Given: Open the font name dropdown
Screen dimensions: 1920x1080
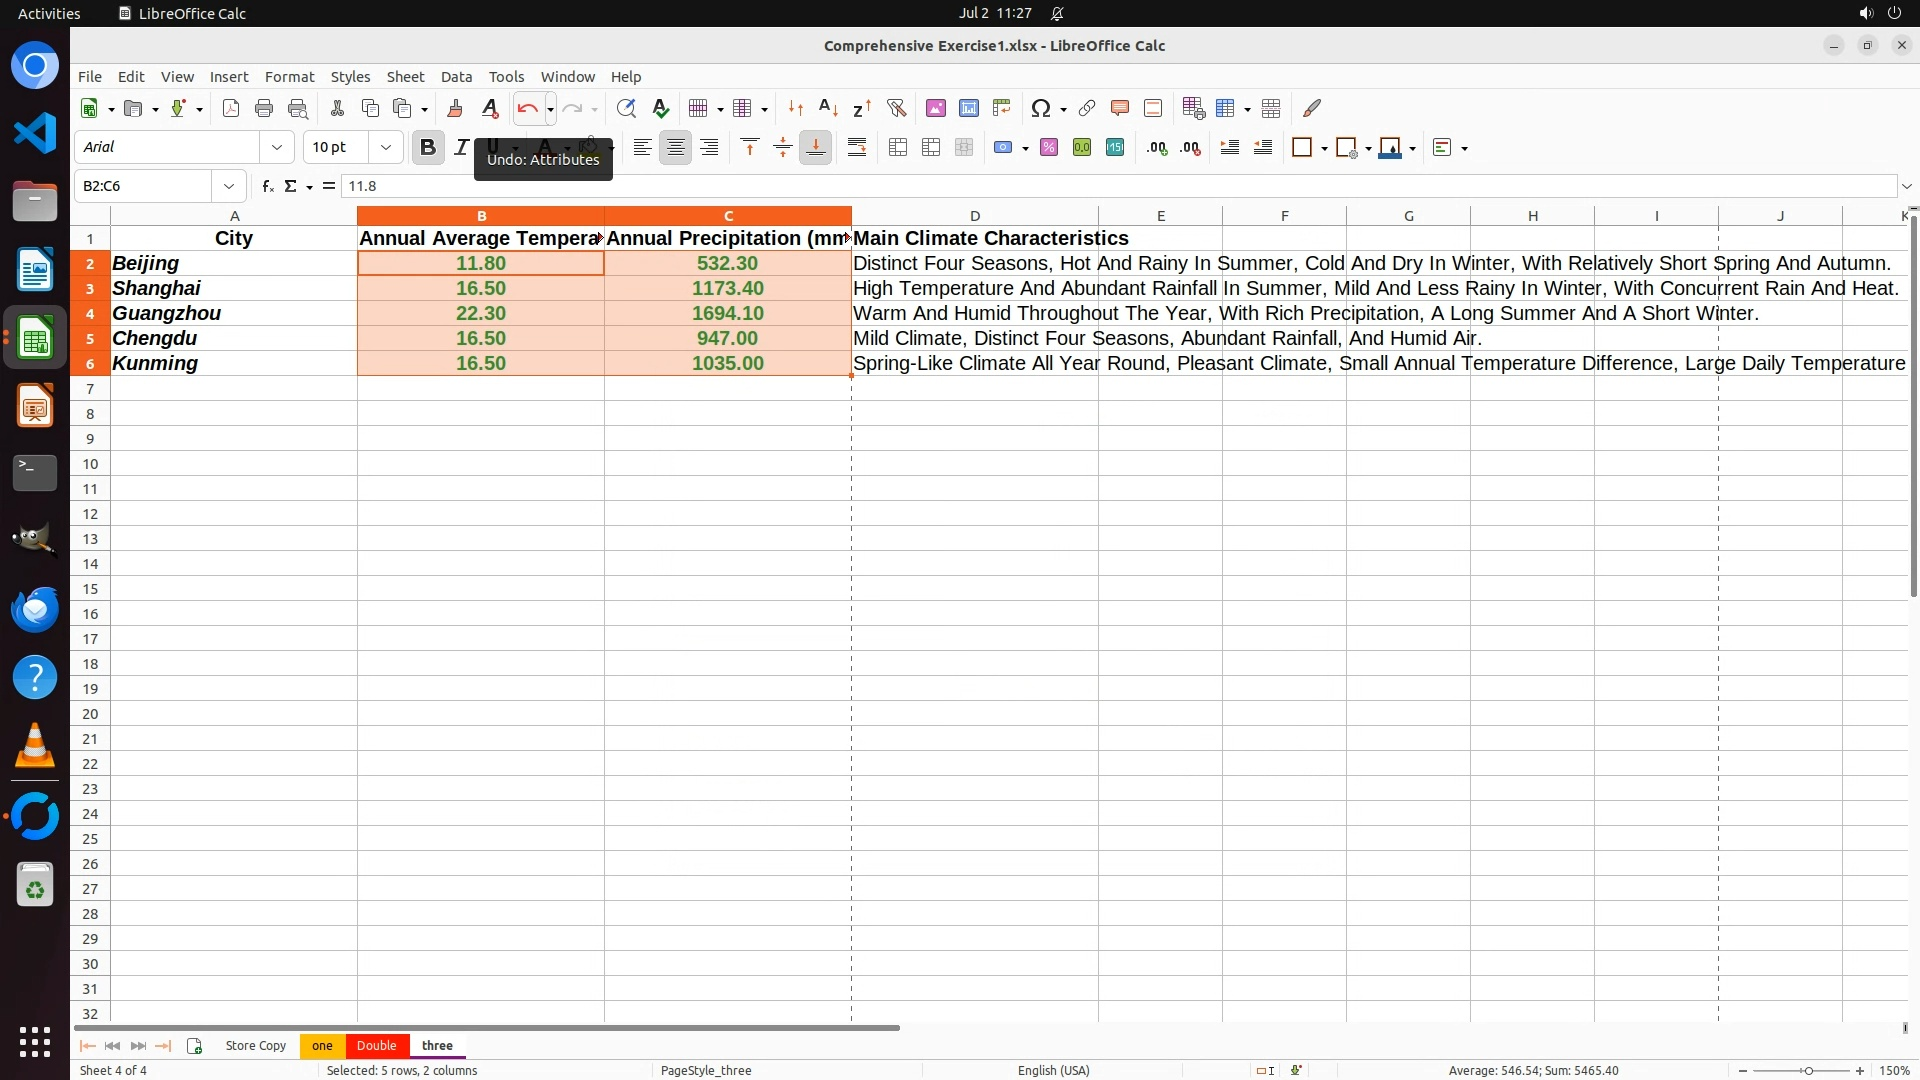Looking at the screenshot, I should [277, 148].
